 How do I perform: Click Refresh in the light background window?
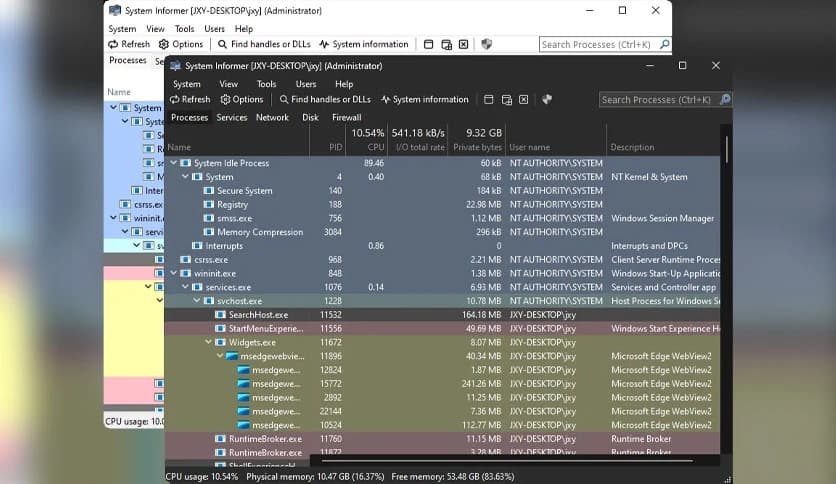click(129, 44)
